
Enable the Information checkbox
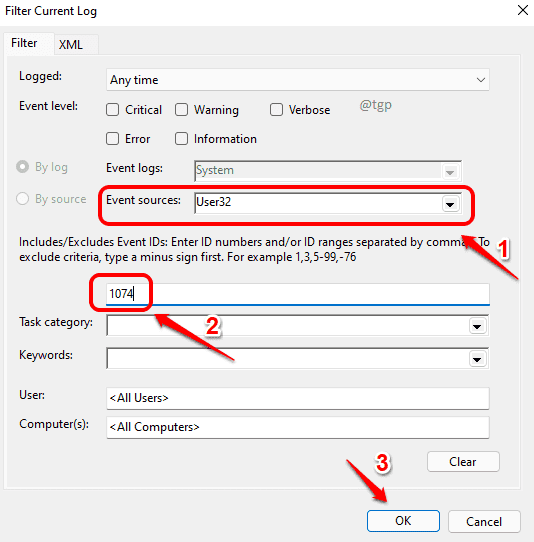[181, 139]
